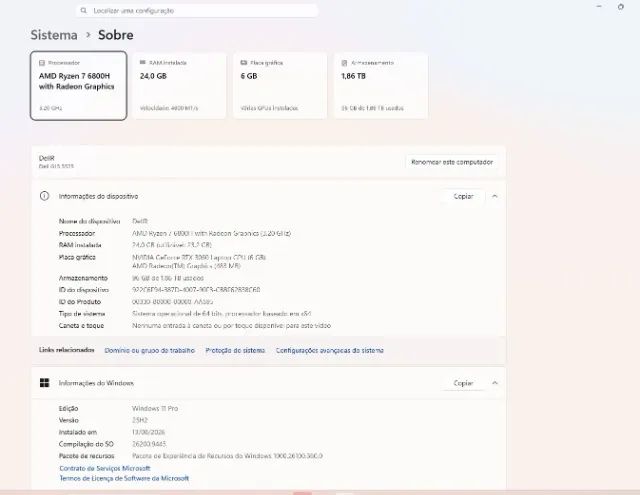Open the 6 GB Placa gráfica card
The height and width of the screenshot is (495, 640).
[280, 86]
